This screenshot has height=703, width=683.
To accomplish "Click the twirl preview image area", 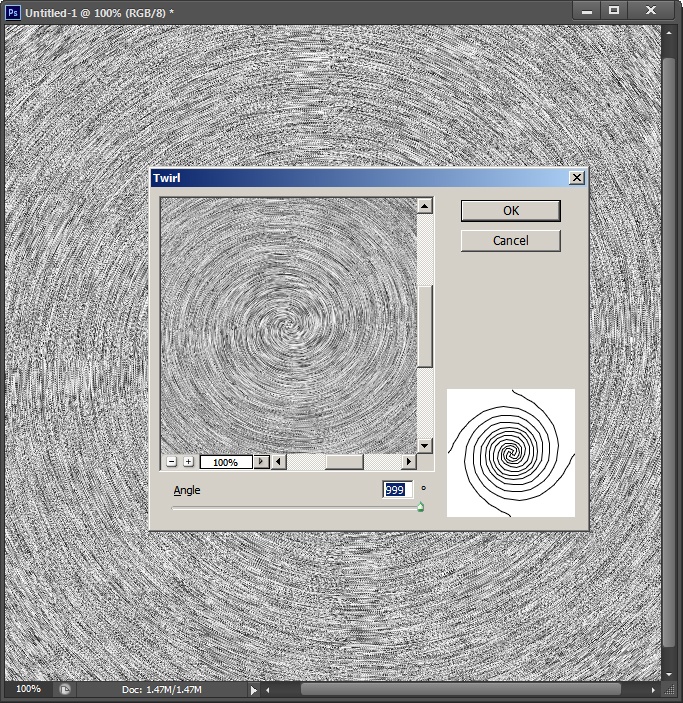I will [288, 325].
